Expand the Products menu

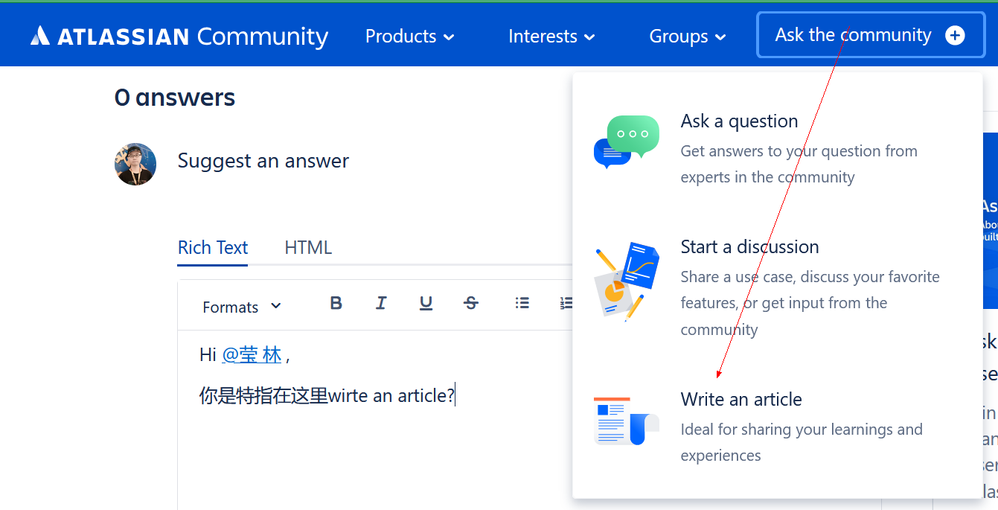(x=410, y=36)
